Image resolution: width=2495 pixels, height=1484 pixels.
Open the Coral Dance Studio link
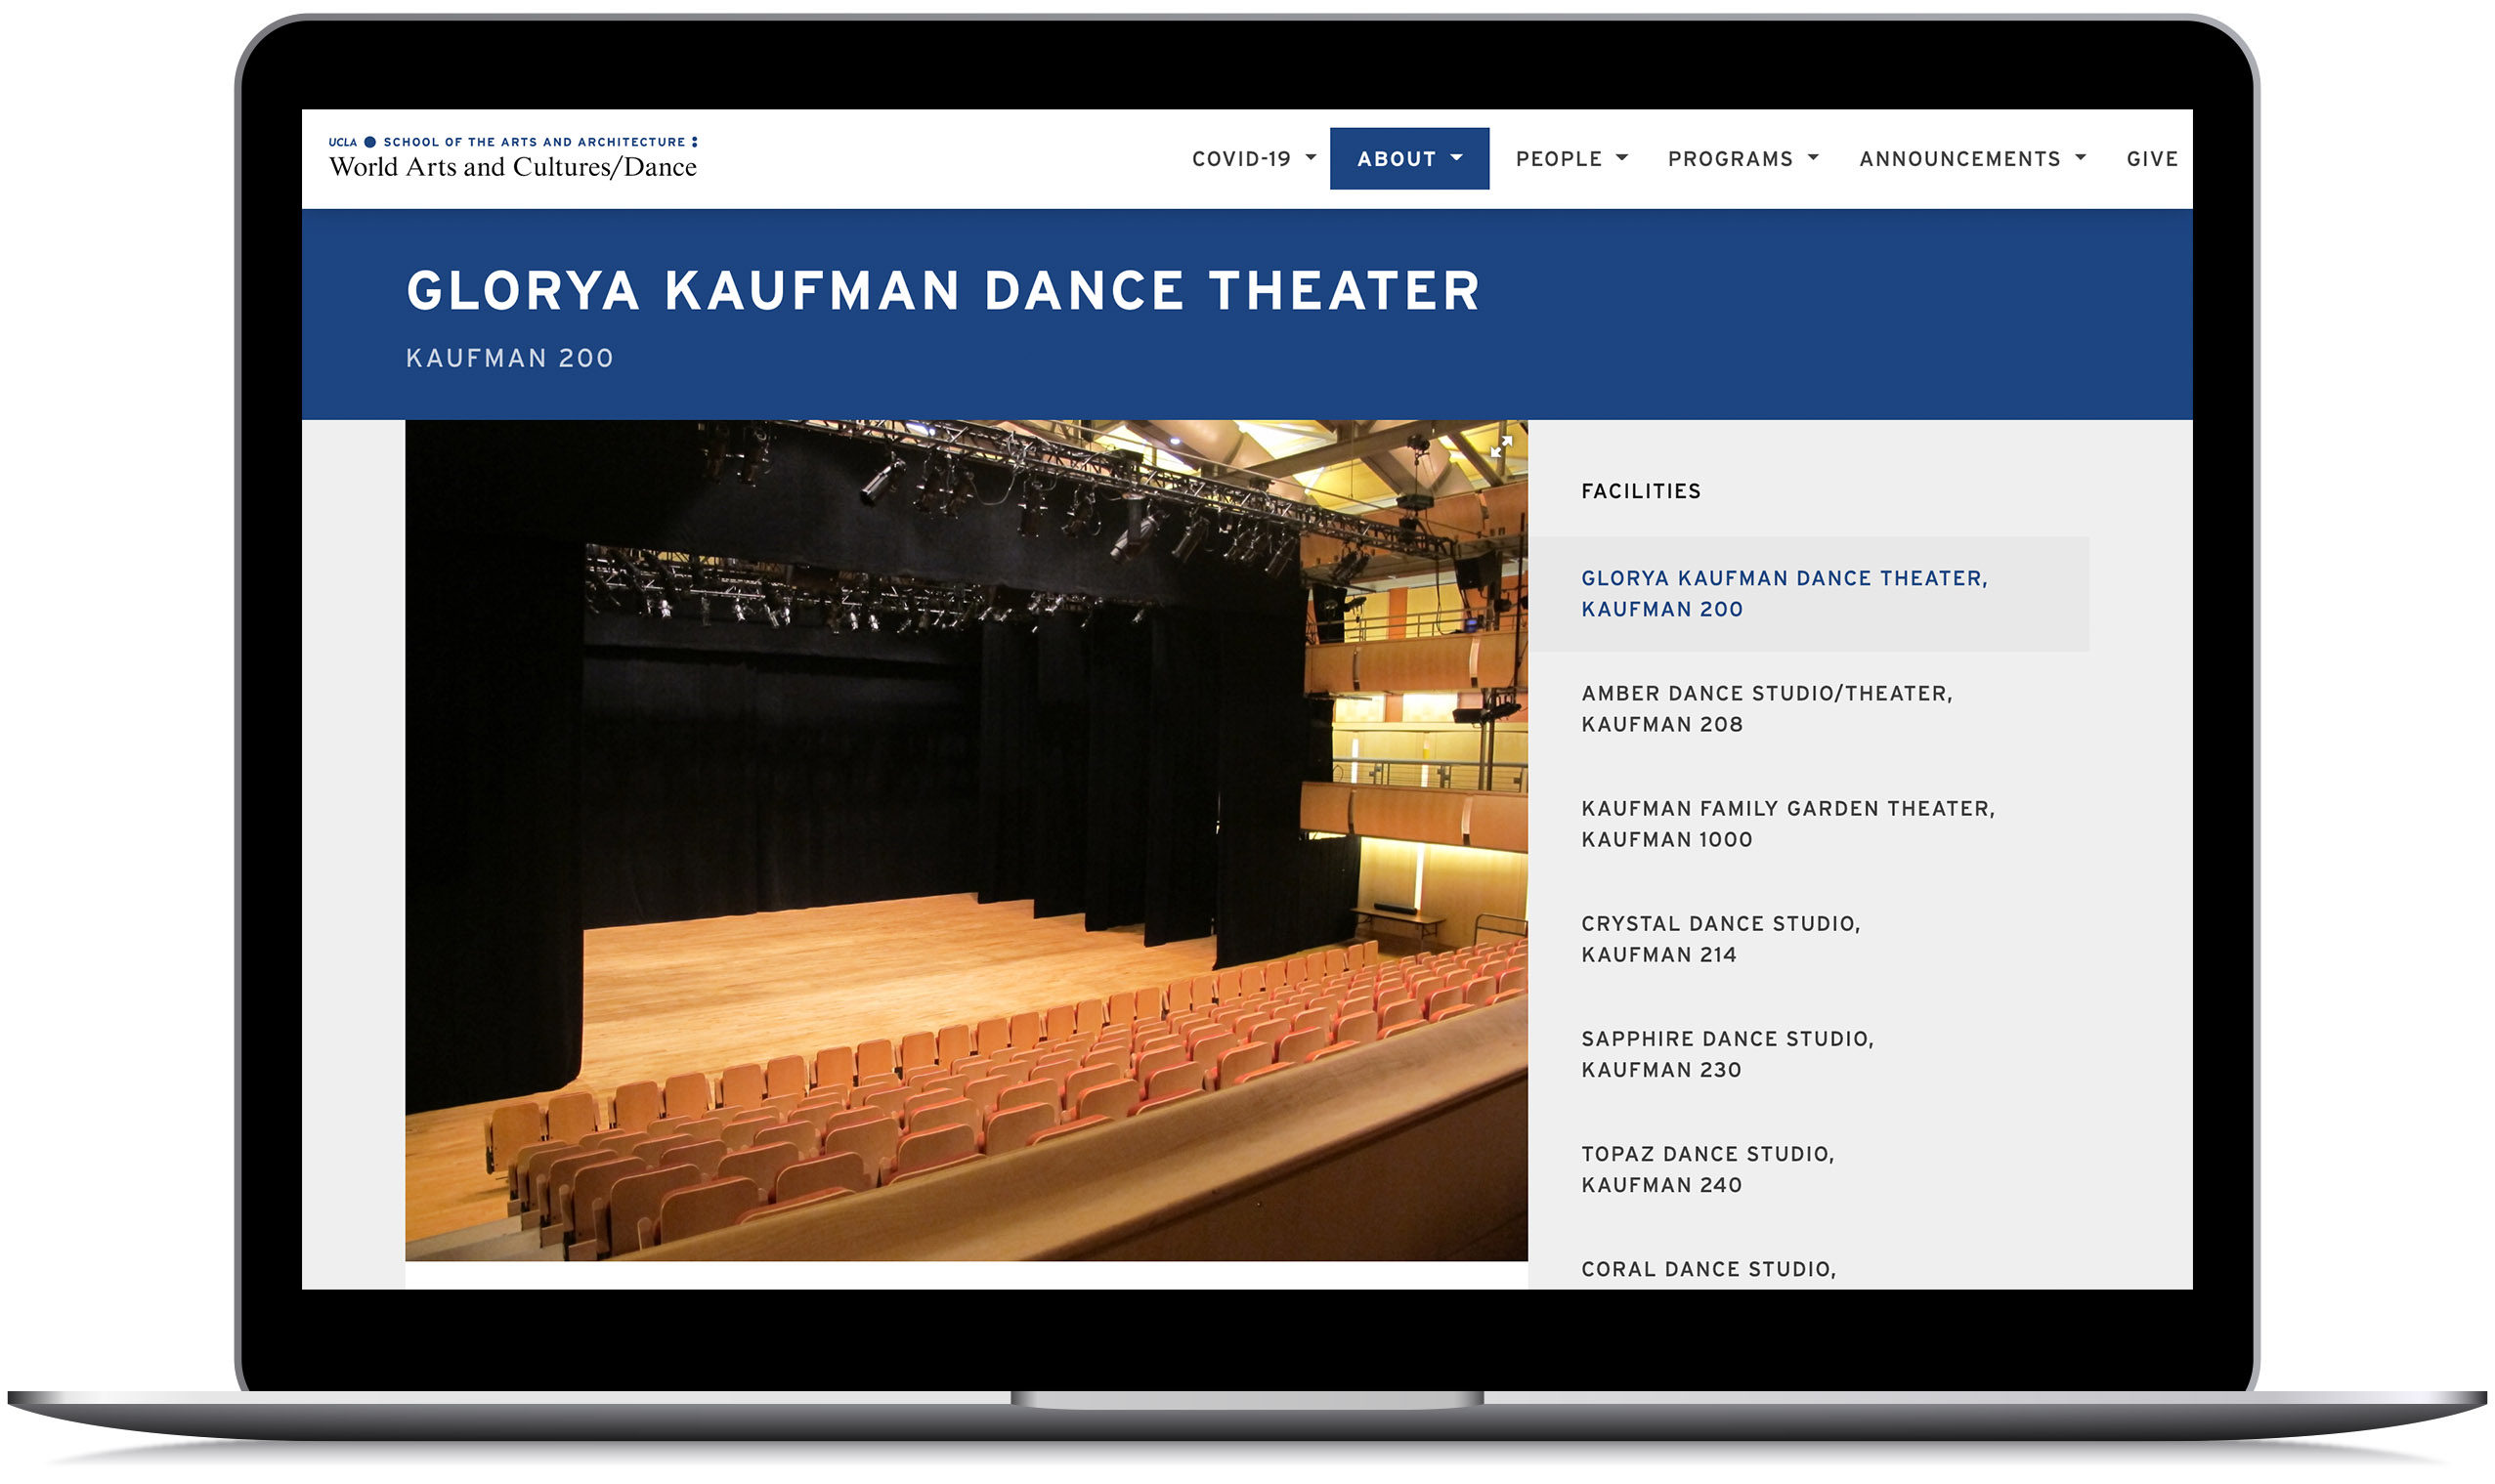pyautogui.click(x=1707, y=1269)
